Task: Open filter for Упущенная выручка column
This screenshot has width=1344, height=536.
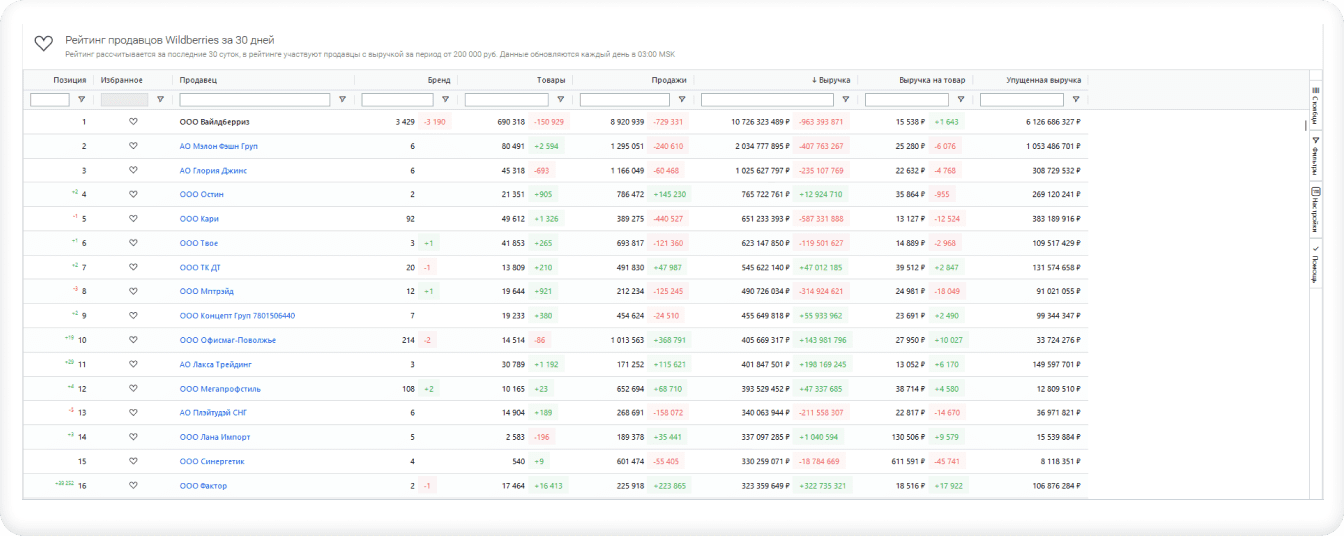Action: tap(1076, 100)
